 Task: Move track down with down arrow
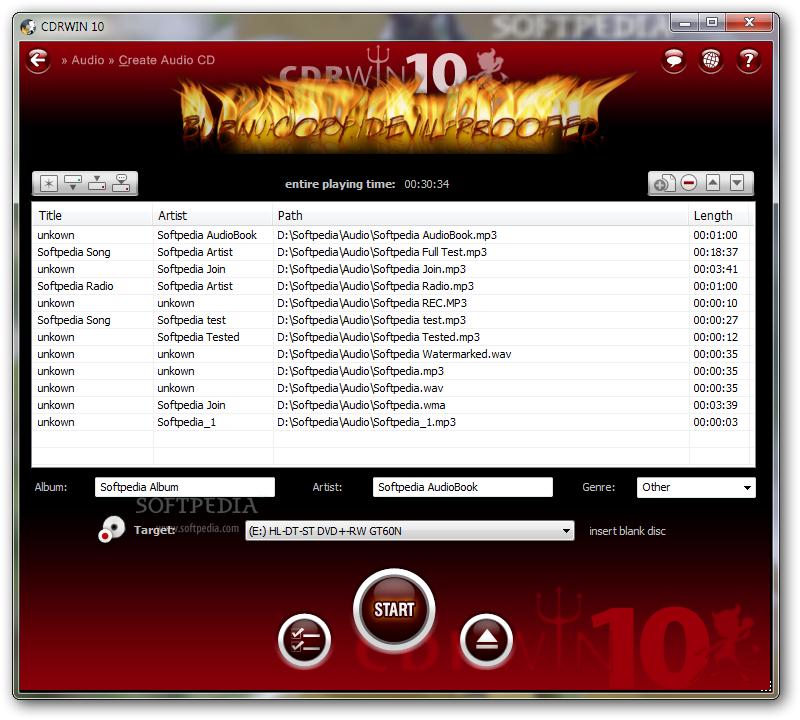pos(737,182)
